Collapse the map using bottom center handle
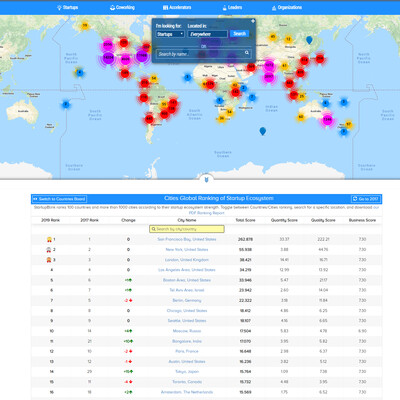The width and height of the screenshot is (400, 400). point(207,179)
